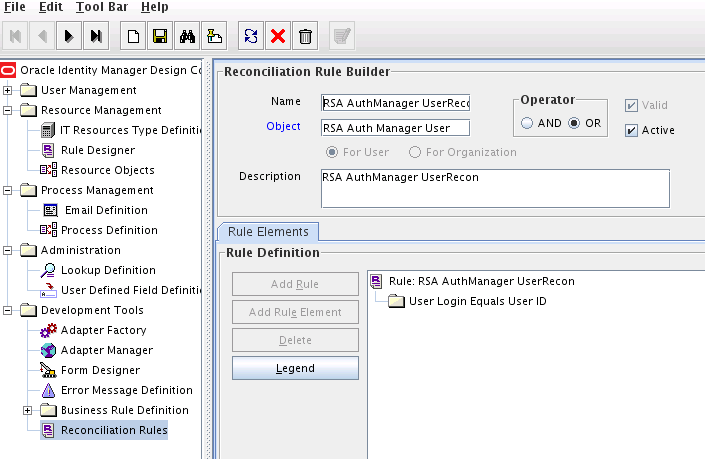Screen dimensions: 705x459
Task: Open Business Rule Definition in the tree
Action: pyautogui.click(x=125, y=410)
